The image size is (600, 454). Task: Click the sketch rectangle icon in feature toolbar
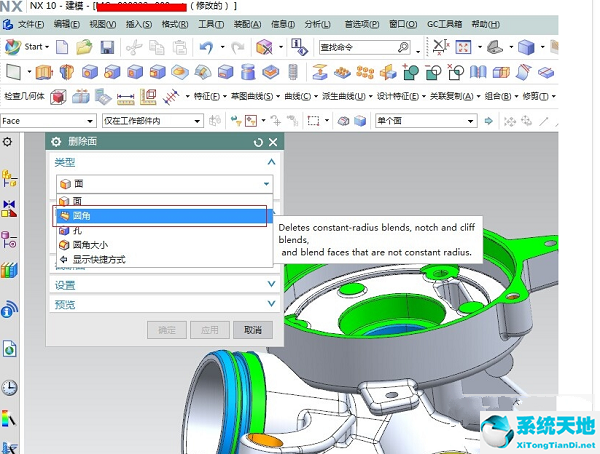[13, 72]
